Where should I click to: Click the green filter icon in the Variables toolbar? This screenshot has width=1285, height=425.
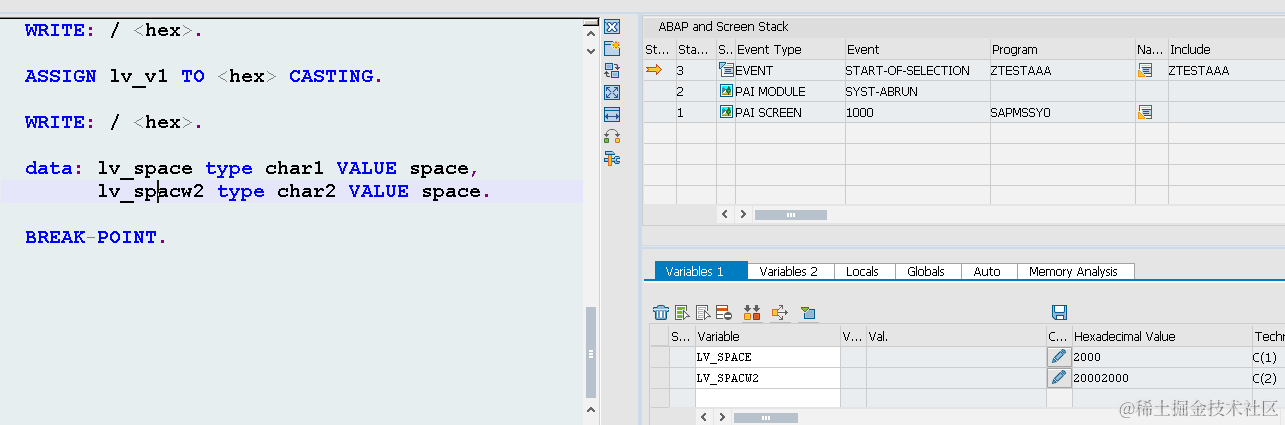[808, 312]
